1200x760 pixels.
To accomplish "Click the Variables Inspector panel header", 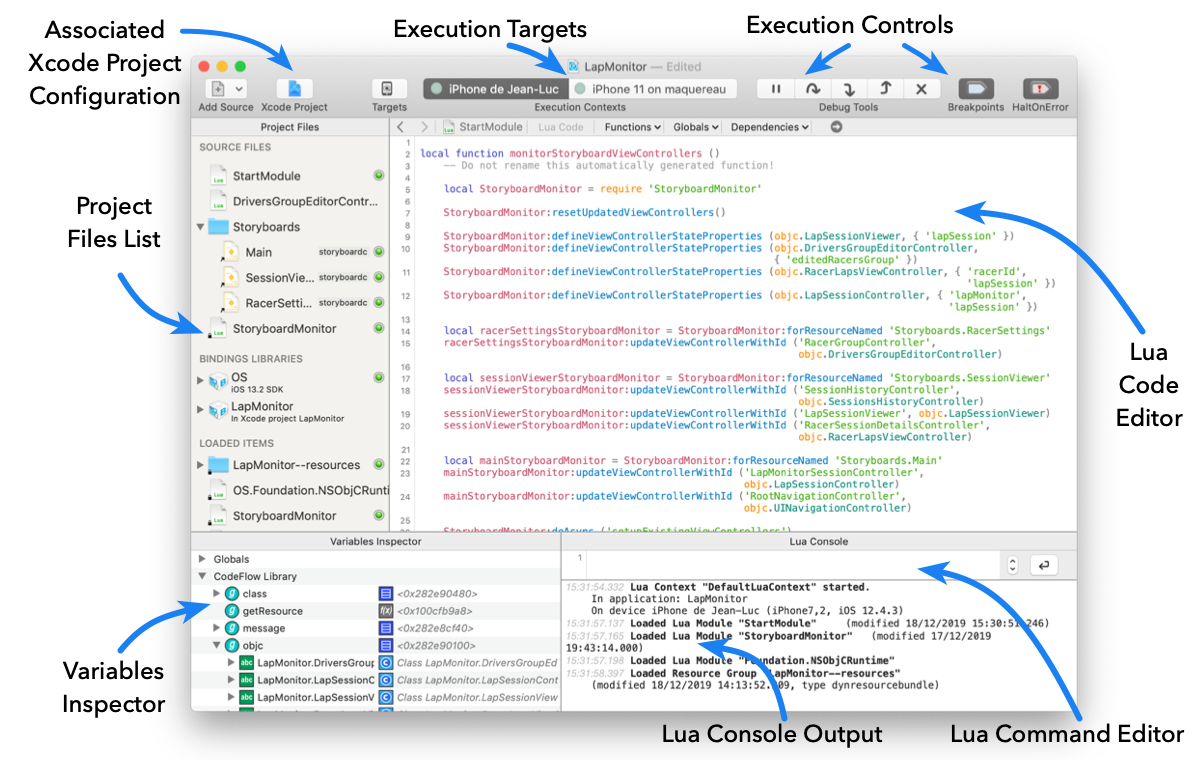I will pos(376,541).
